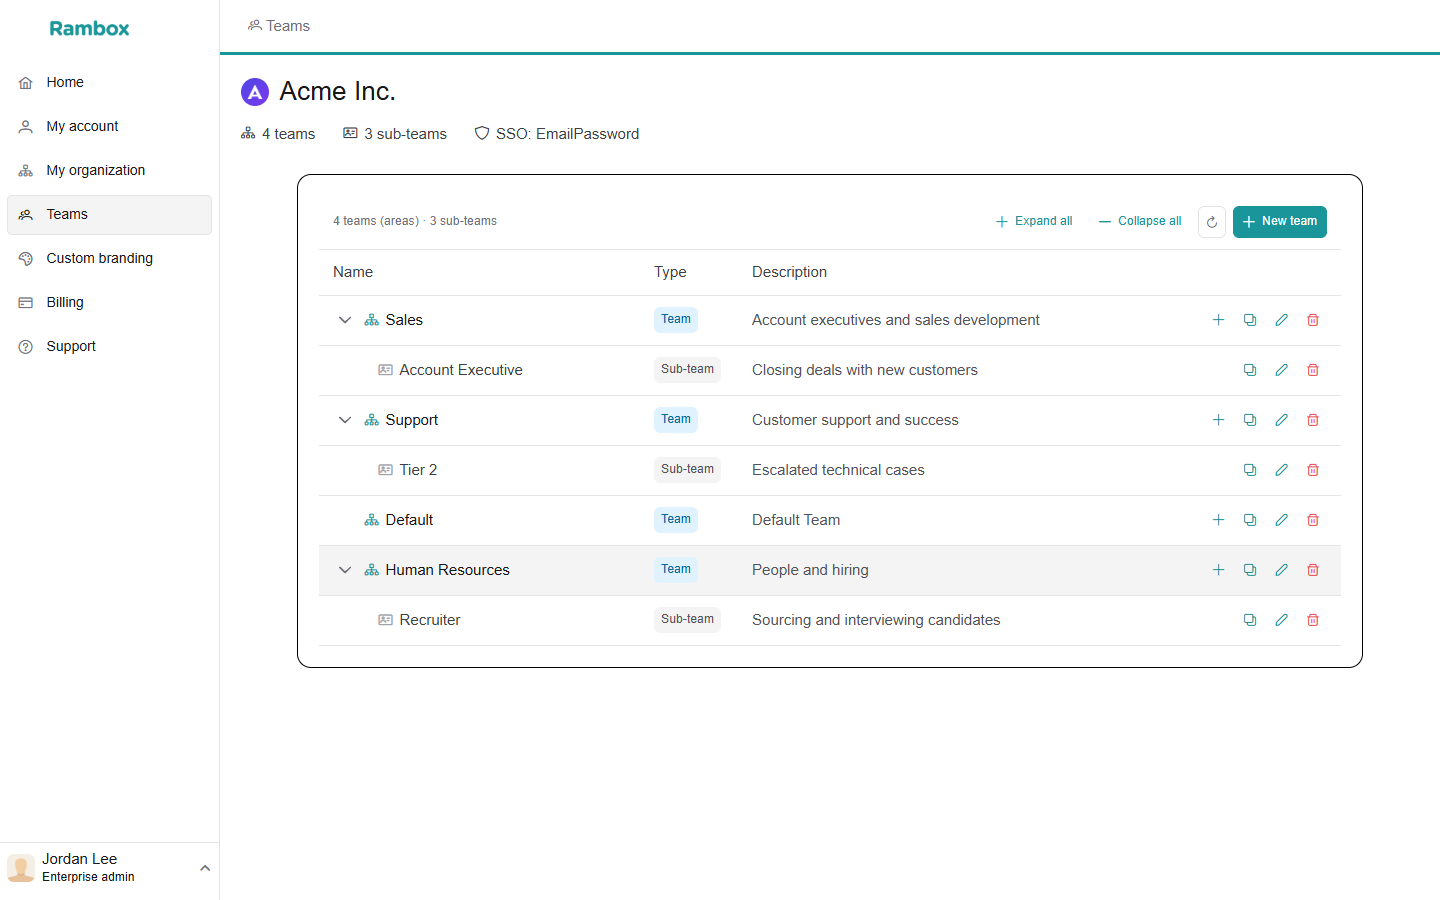Screen dimensions: 1440x900
Task: Edit the Account Executive sub-team
Action: 1281,370
